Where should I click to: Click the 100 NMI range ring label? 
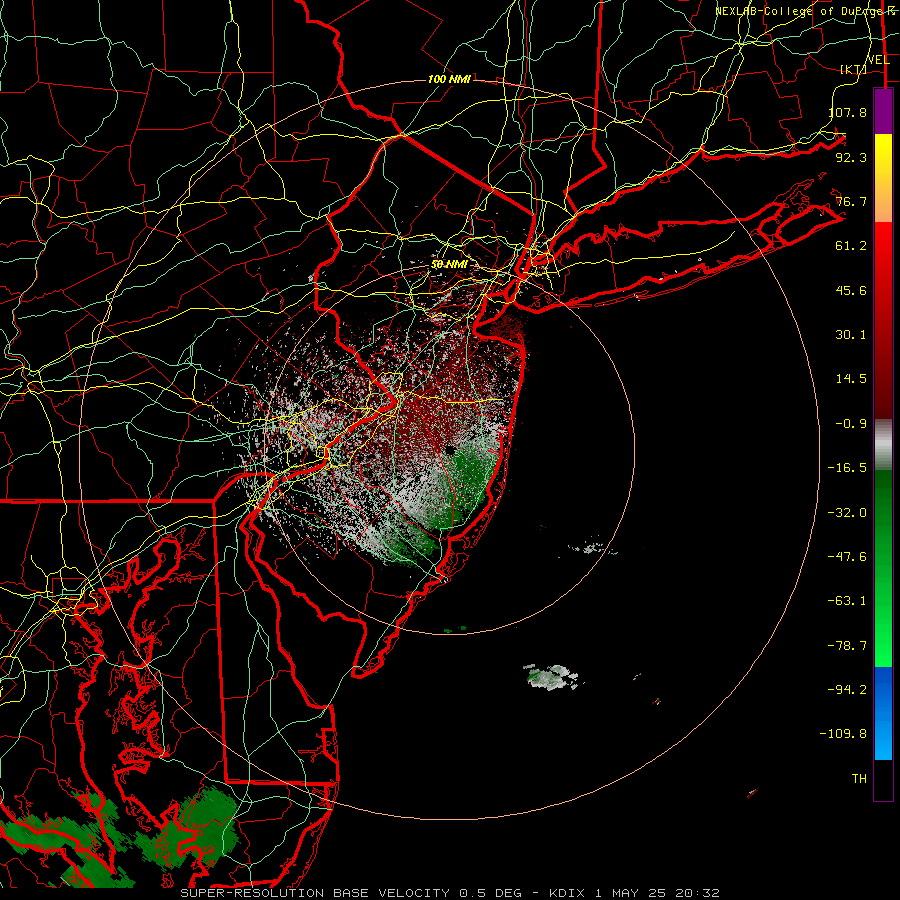click(449, 79)
